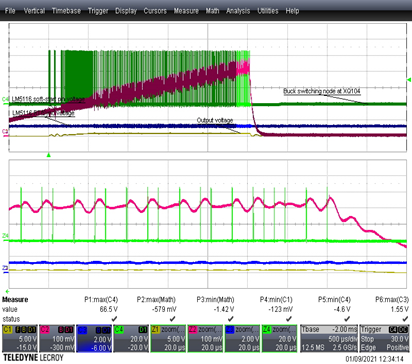Click the -1.42 V measurement value
This screenshot has width=412, height=364.
pyautogui.click(x=224, y=309)
